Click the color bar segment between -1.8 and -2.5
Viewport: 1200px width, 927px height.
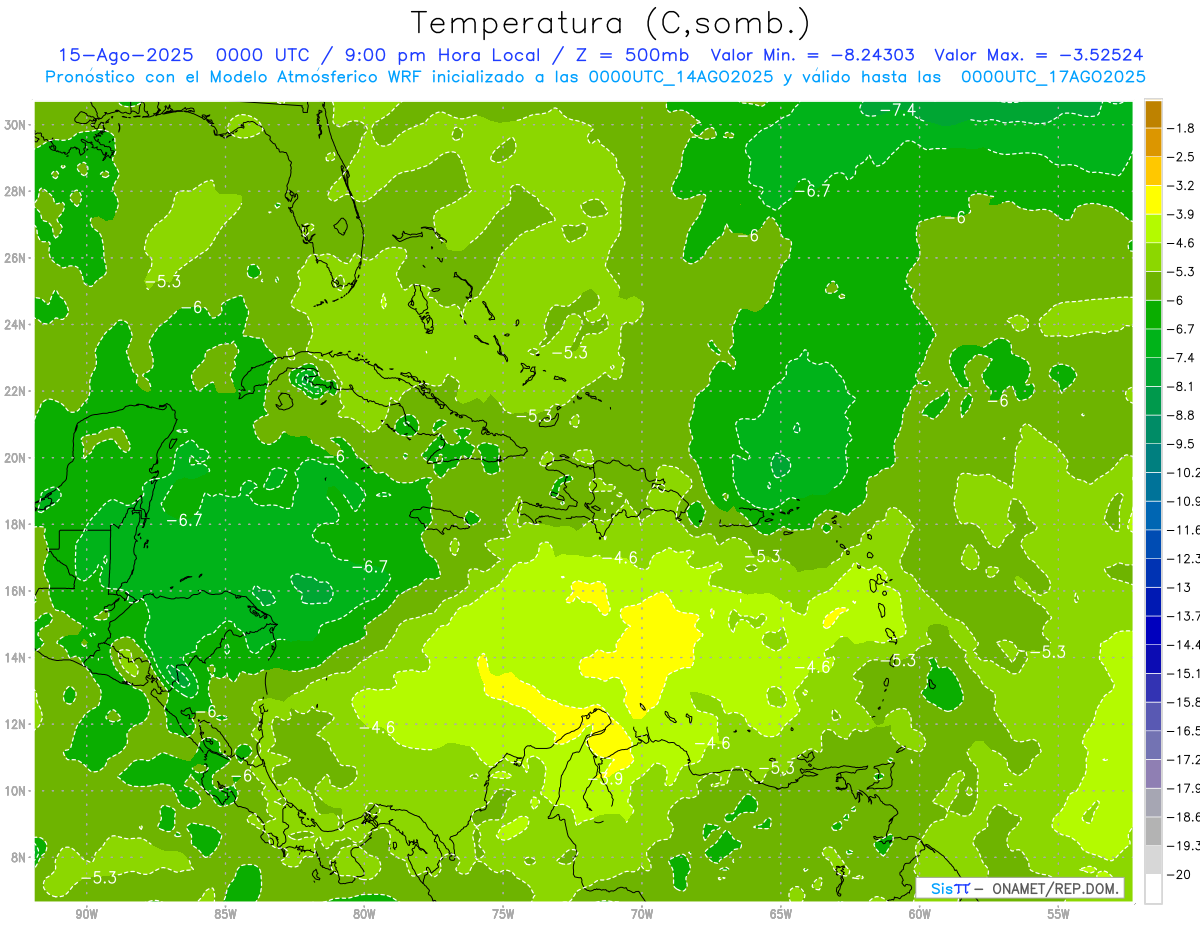pyautogui.click(x=1153, y=142)
